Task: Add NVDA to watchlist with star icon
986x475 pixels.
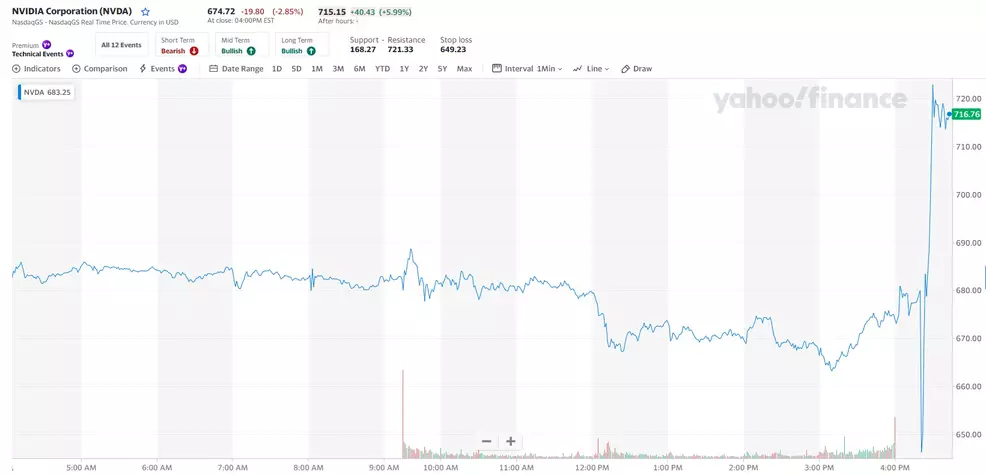Action: [x=145, y=12]
